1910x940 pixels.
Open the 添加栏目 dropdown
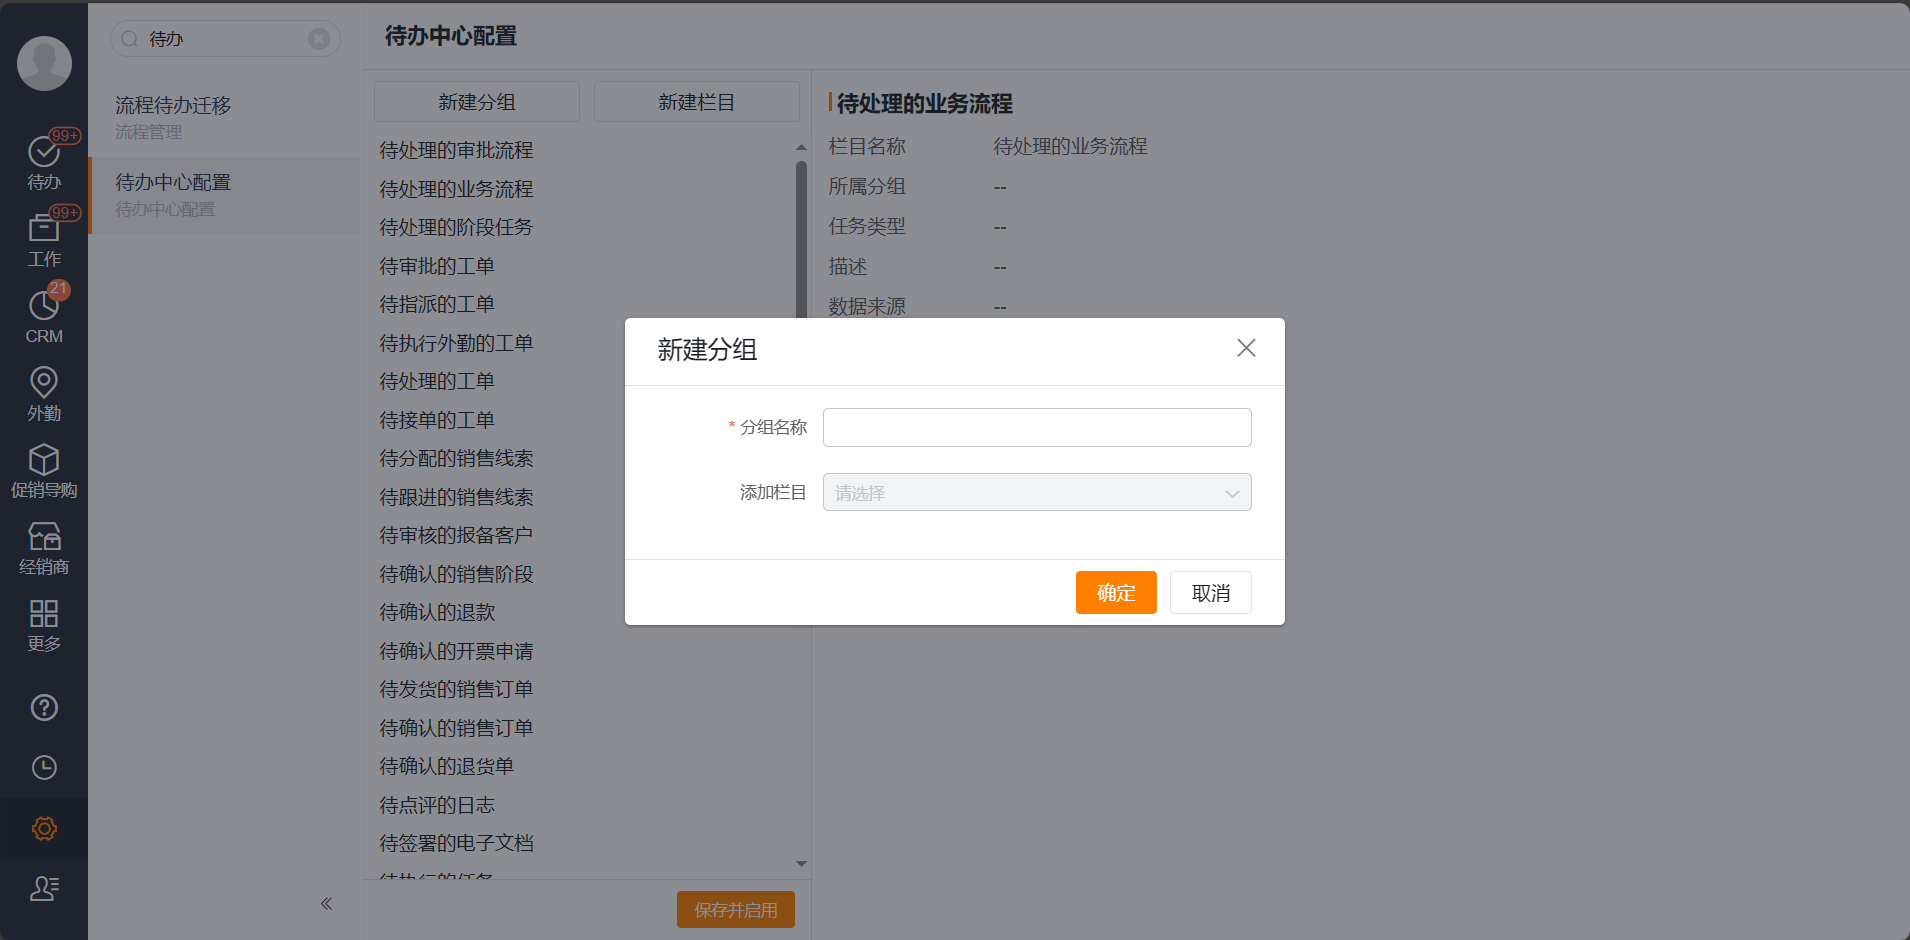click(1037, 492)
